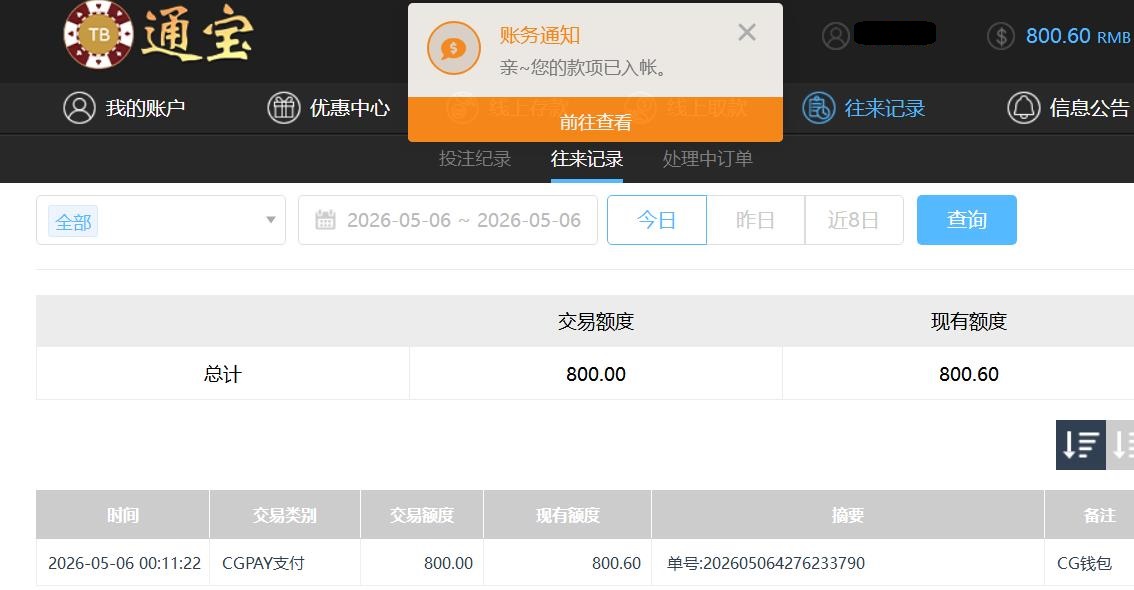Screen dimensions: 1134x590
Task: Open 往来记录 in top navigation
Action: pyautogui.click(x=864, y=108)
